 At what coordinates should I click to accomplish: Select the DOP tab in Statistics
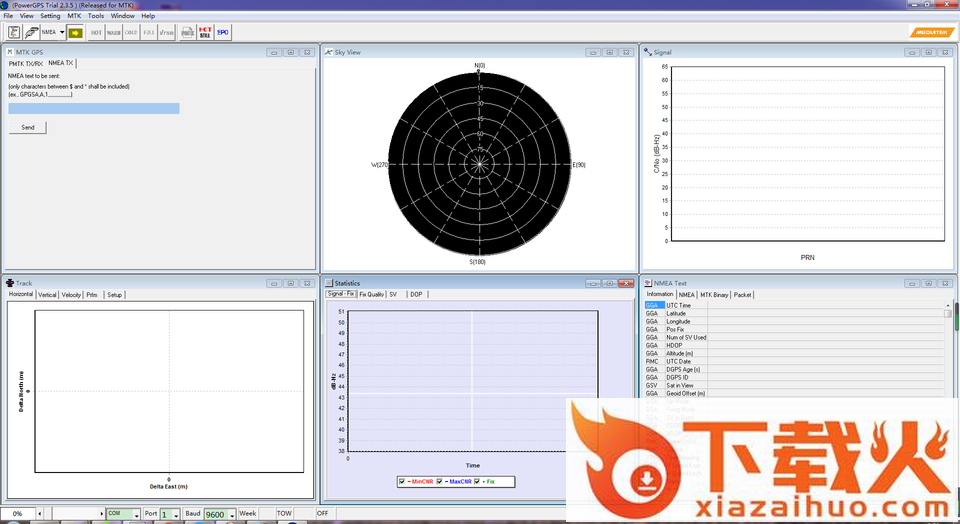[x=416, y=294]
